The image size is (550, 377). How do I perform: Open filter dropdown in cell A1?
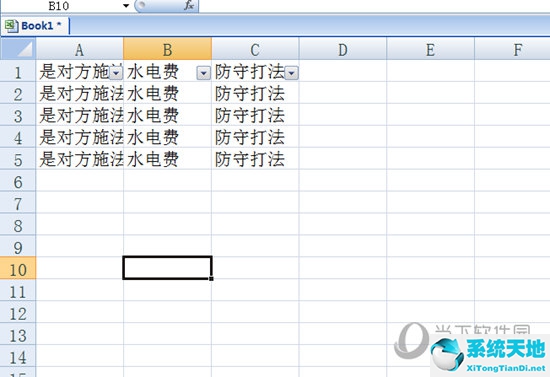[116, 73]
